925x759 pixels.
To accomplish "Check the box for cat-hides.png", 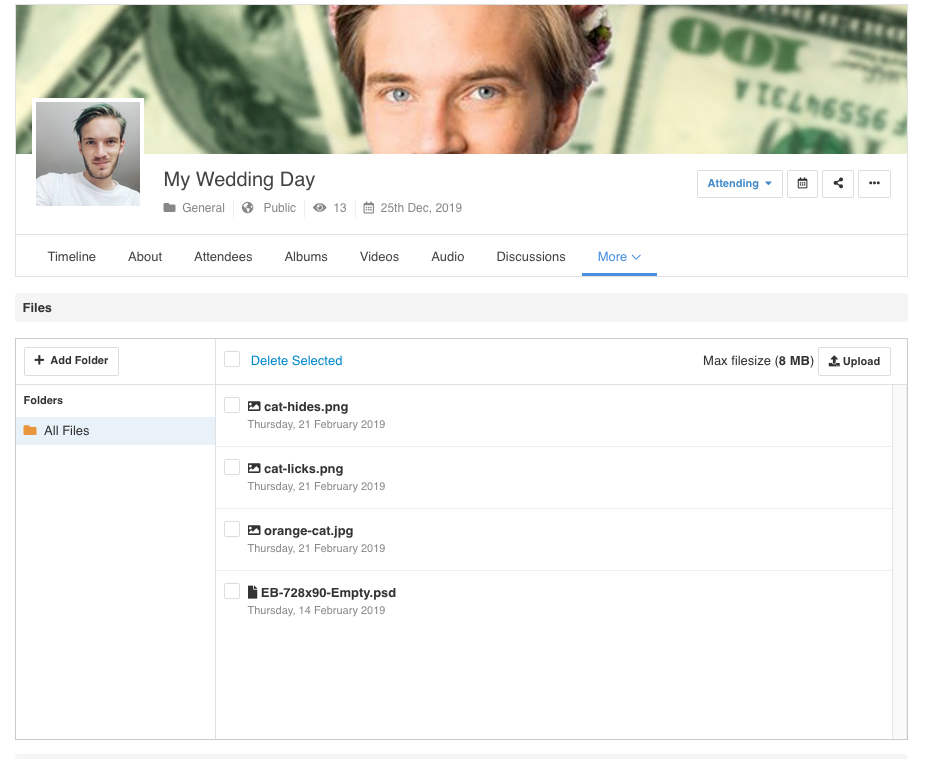I will coord(232,405).
